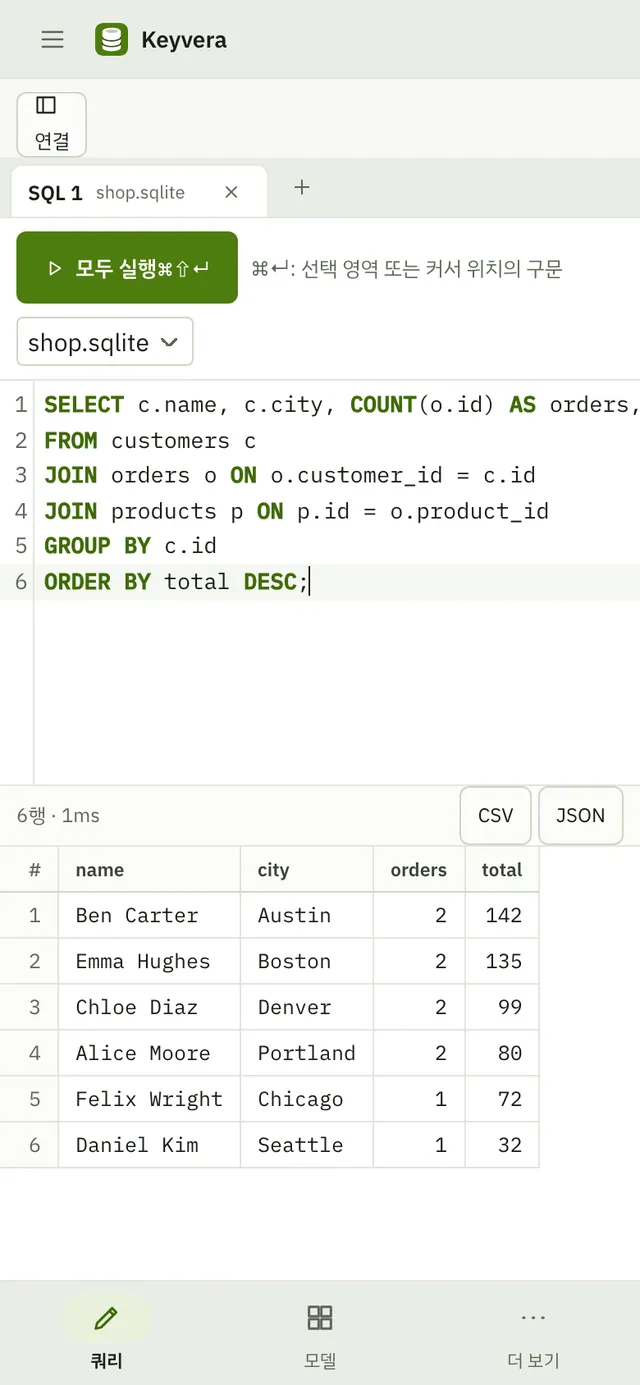Place cursor in SQL editor line 1

pos(337,404)
